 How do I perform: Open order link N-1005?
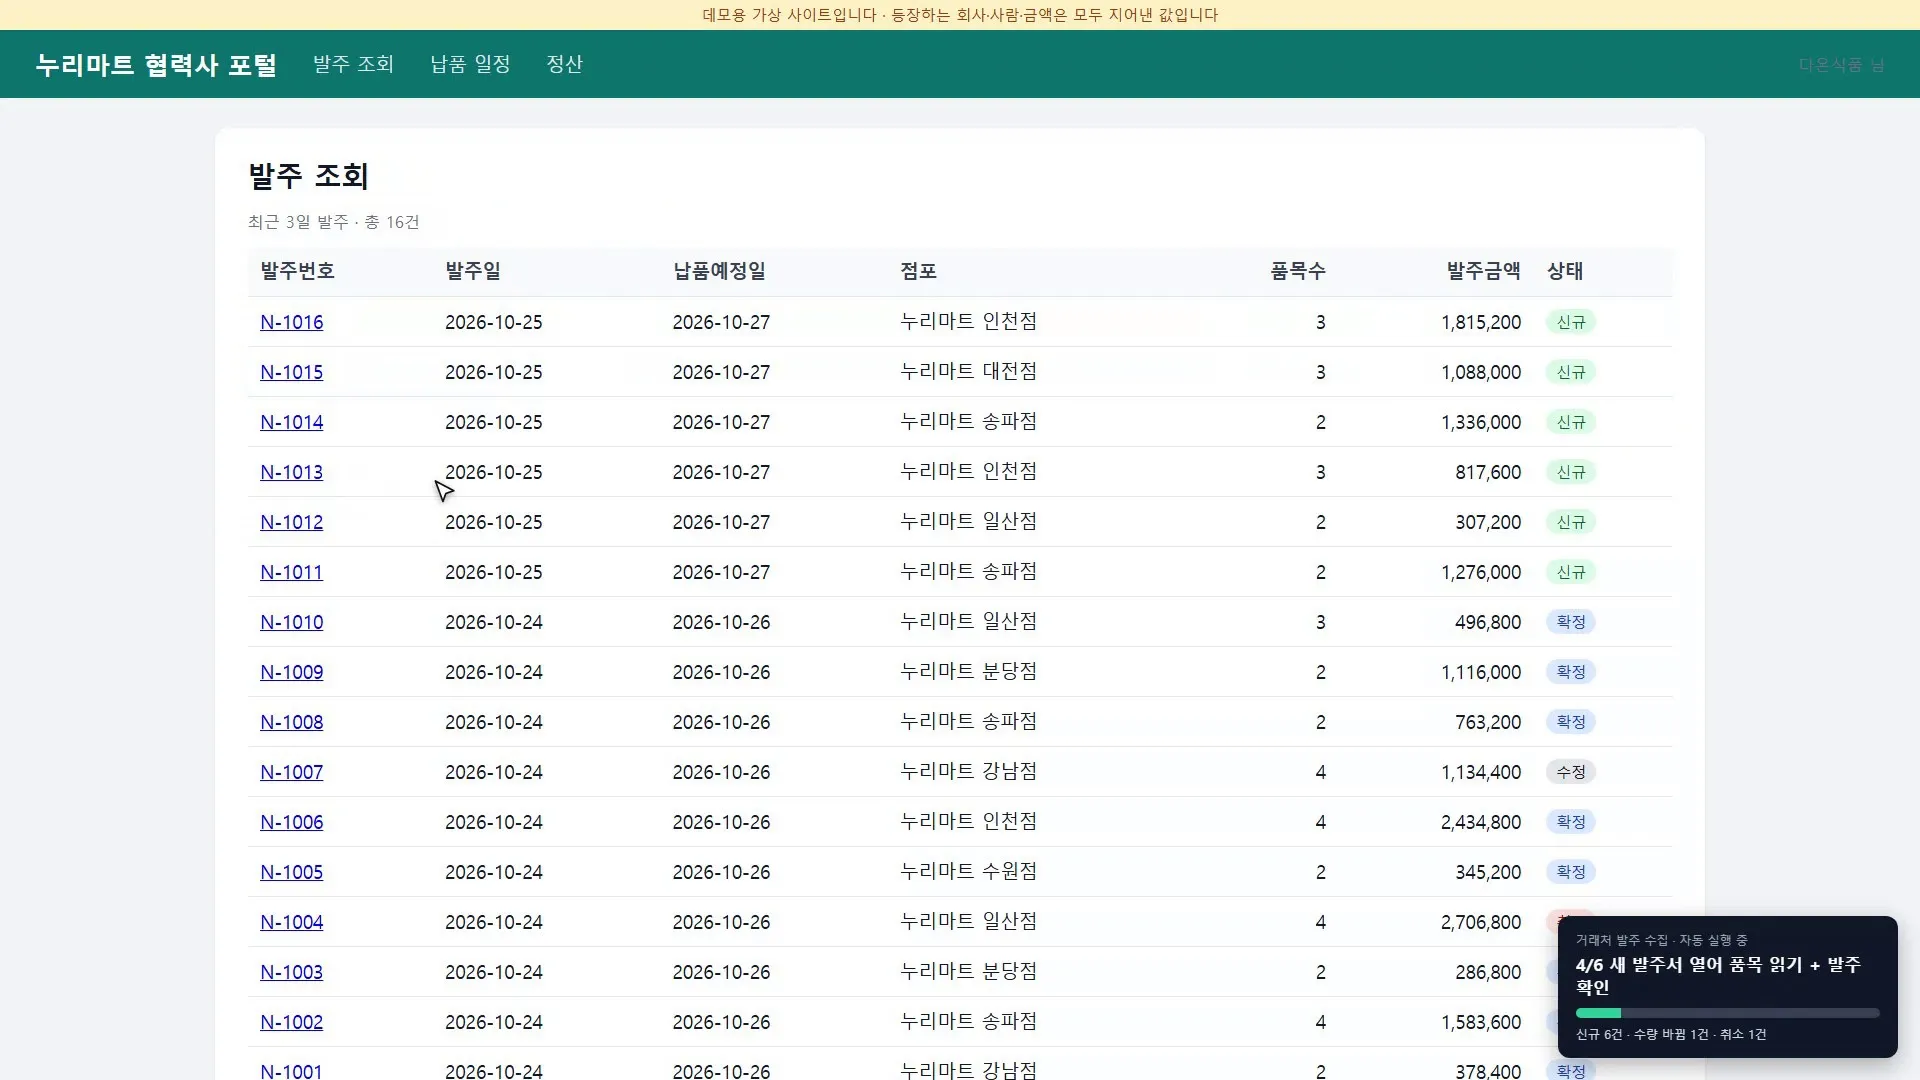click(x=291, y=872)
